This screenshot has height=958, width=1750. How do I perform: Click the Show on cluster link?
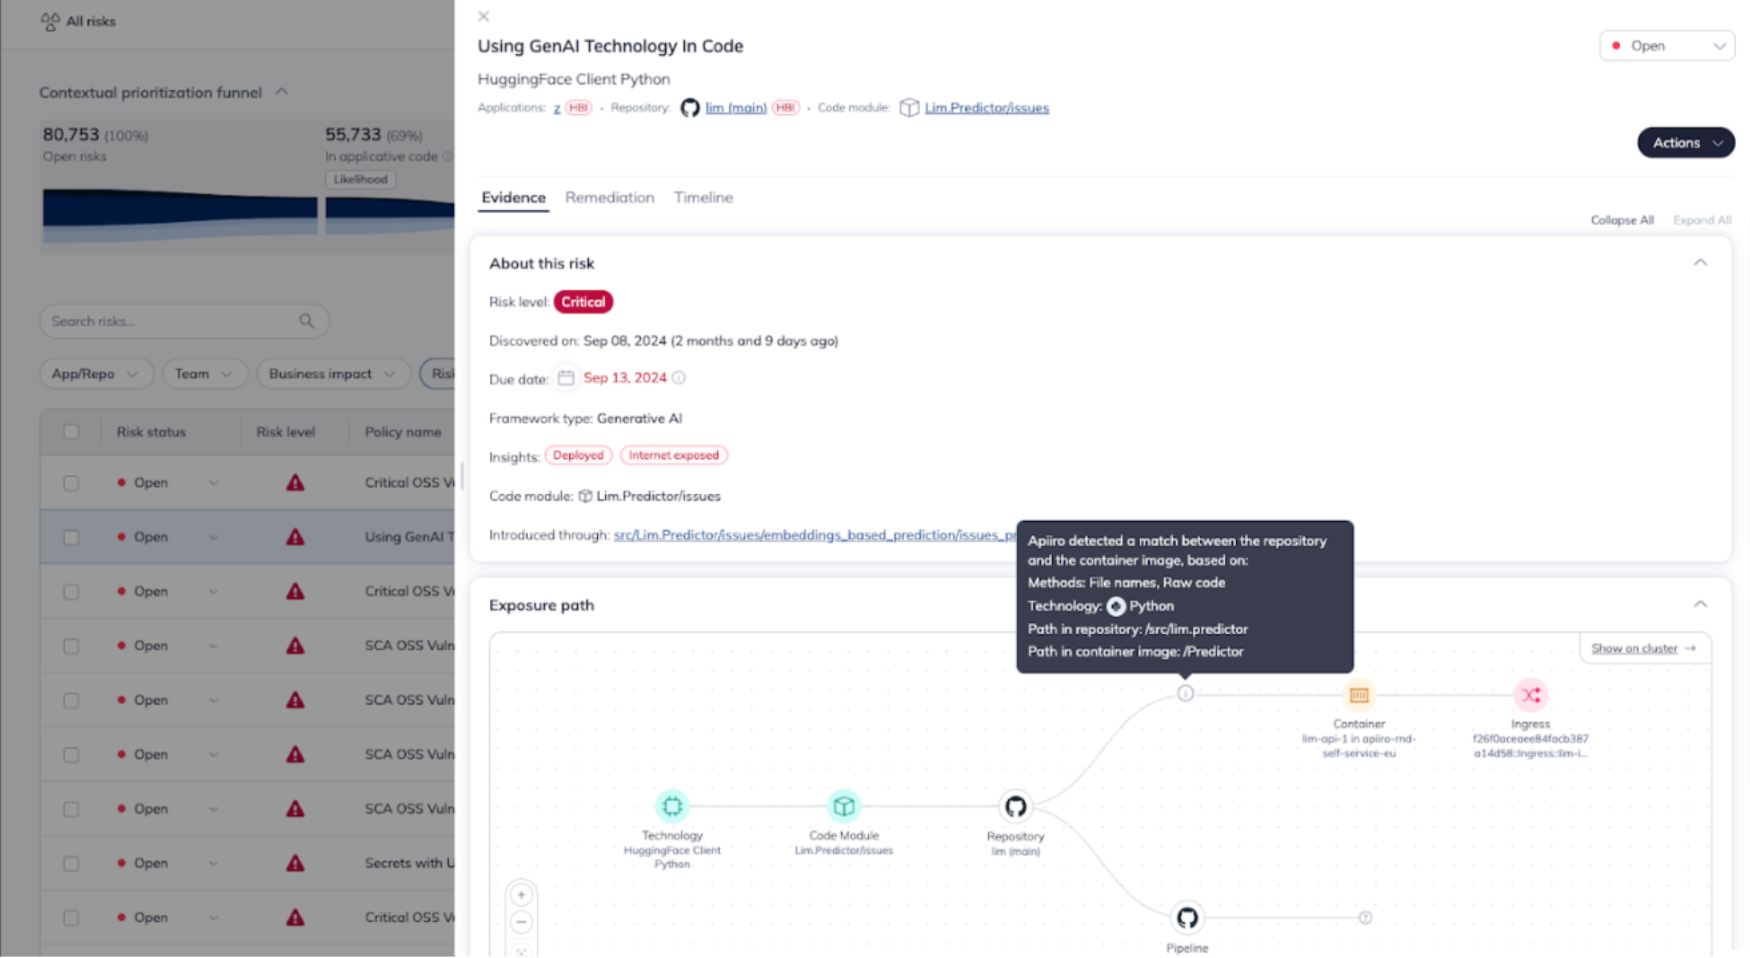click(x=1643, y=648)
